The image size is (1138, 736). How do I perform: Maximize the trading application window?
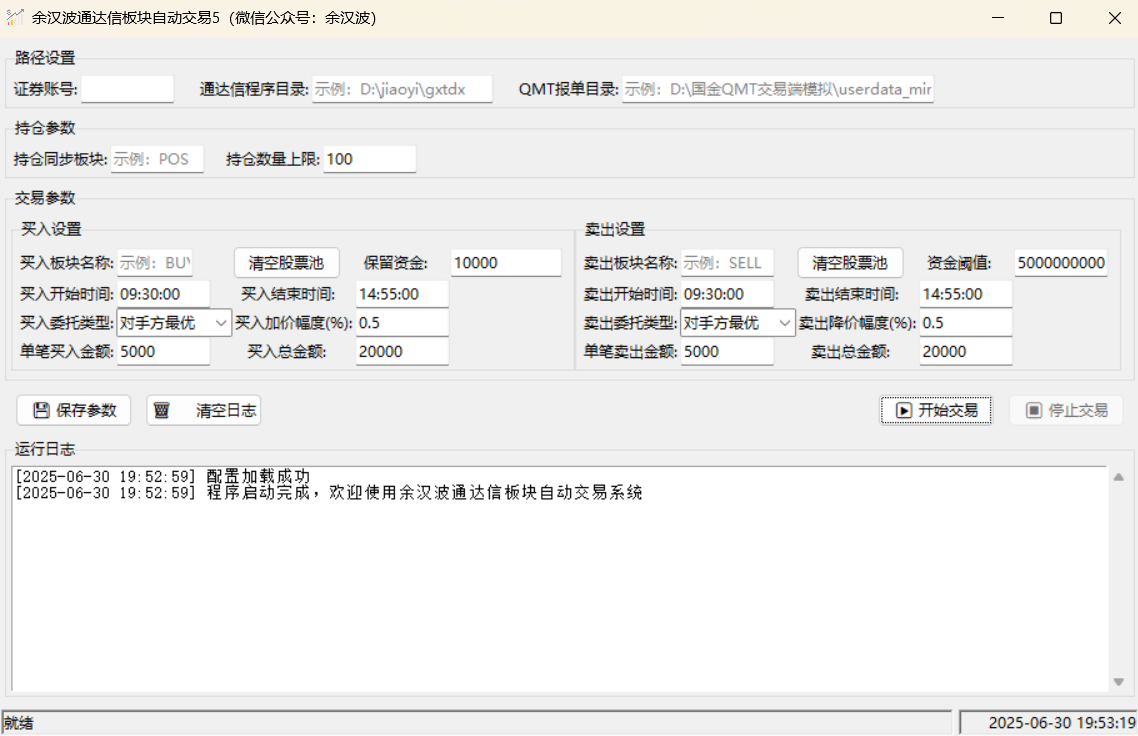(x=1055, y=18)
